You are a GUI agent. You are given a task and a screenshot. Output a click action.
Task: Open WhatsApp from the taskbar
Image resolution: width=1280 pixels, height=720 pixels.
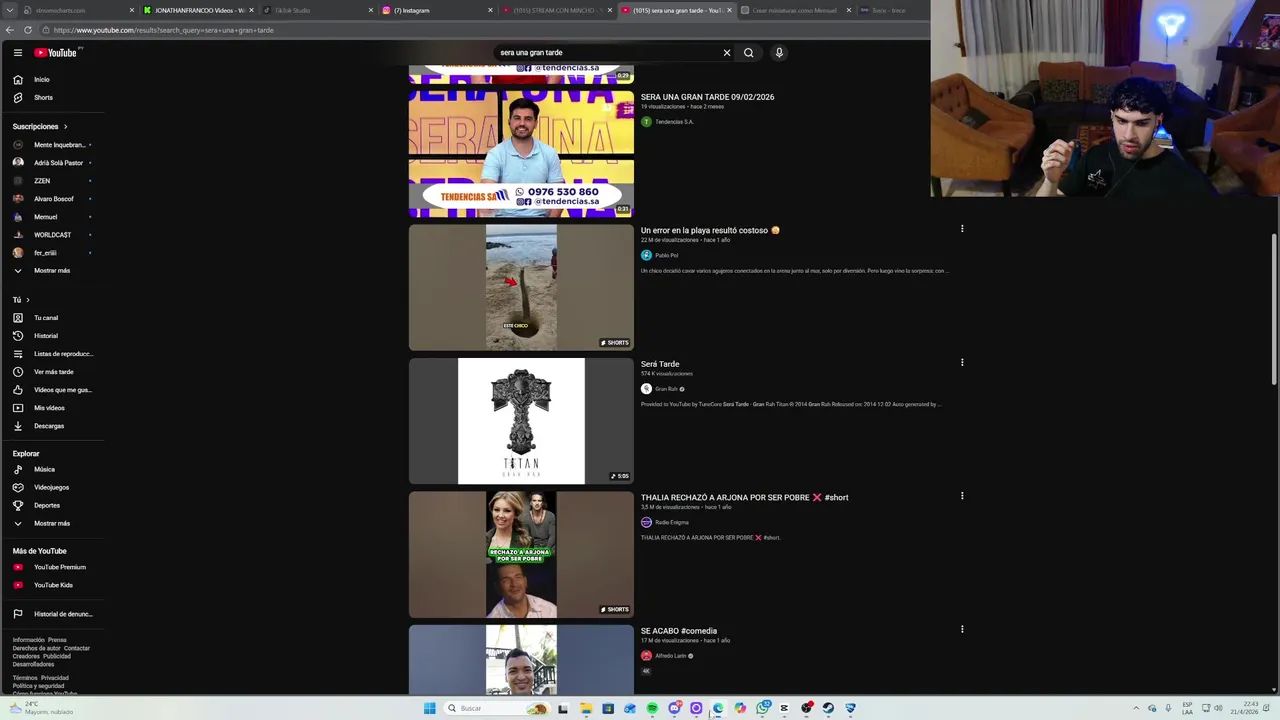click(764, 708)
